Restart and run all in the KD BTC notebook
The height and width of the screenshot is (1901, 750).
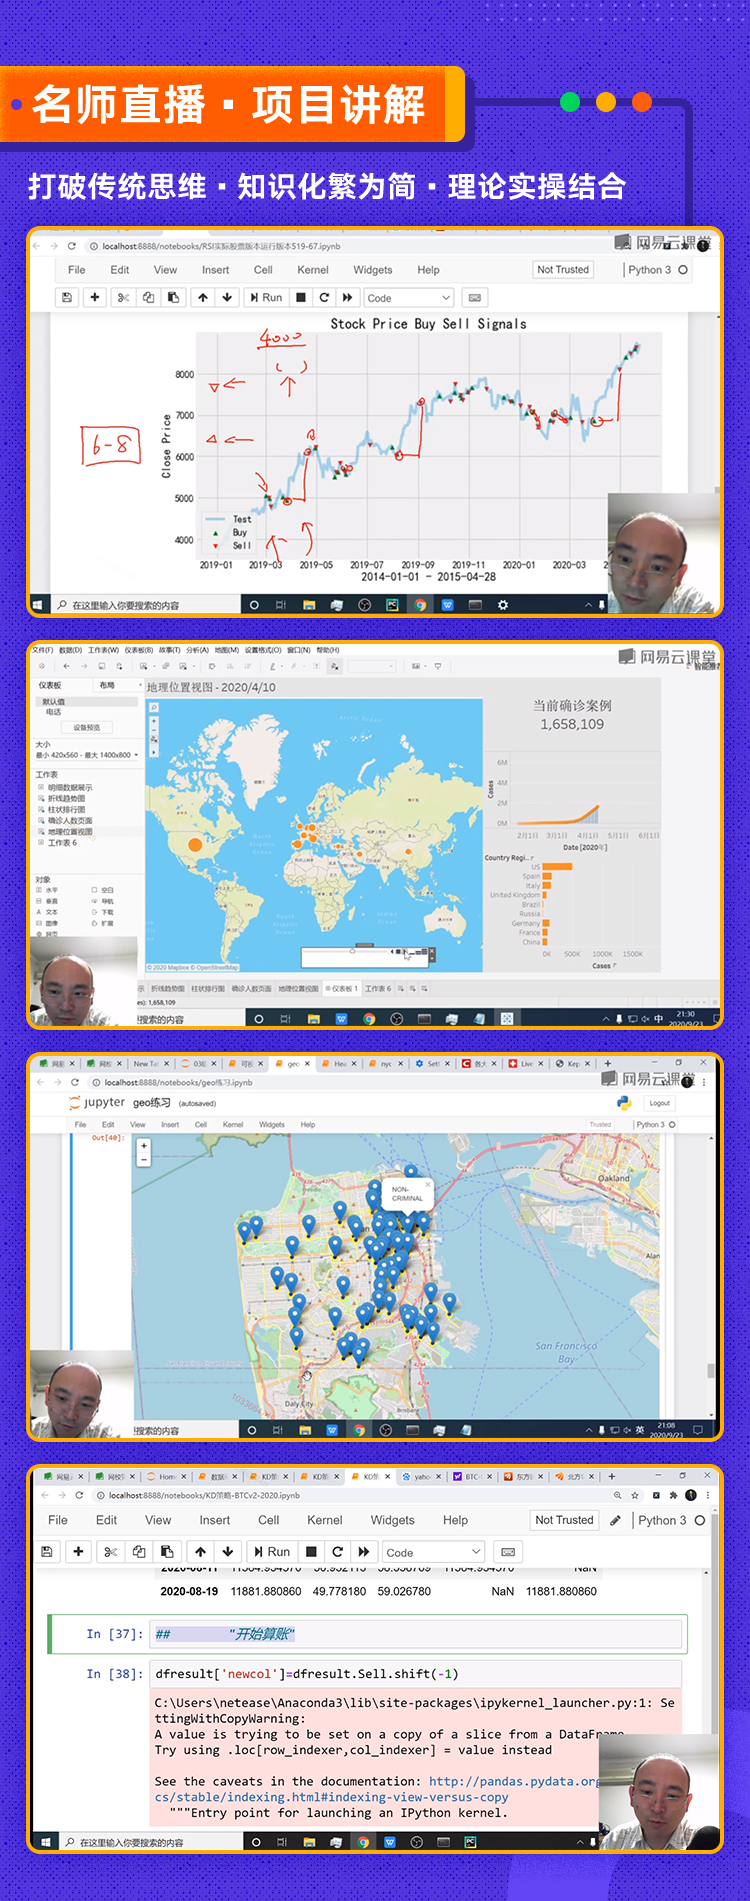[364, 1551]
